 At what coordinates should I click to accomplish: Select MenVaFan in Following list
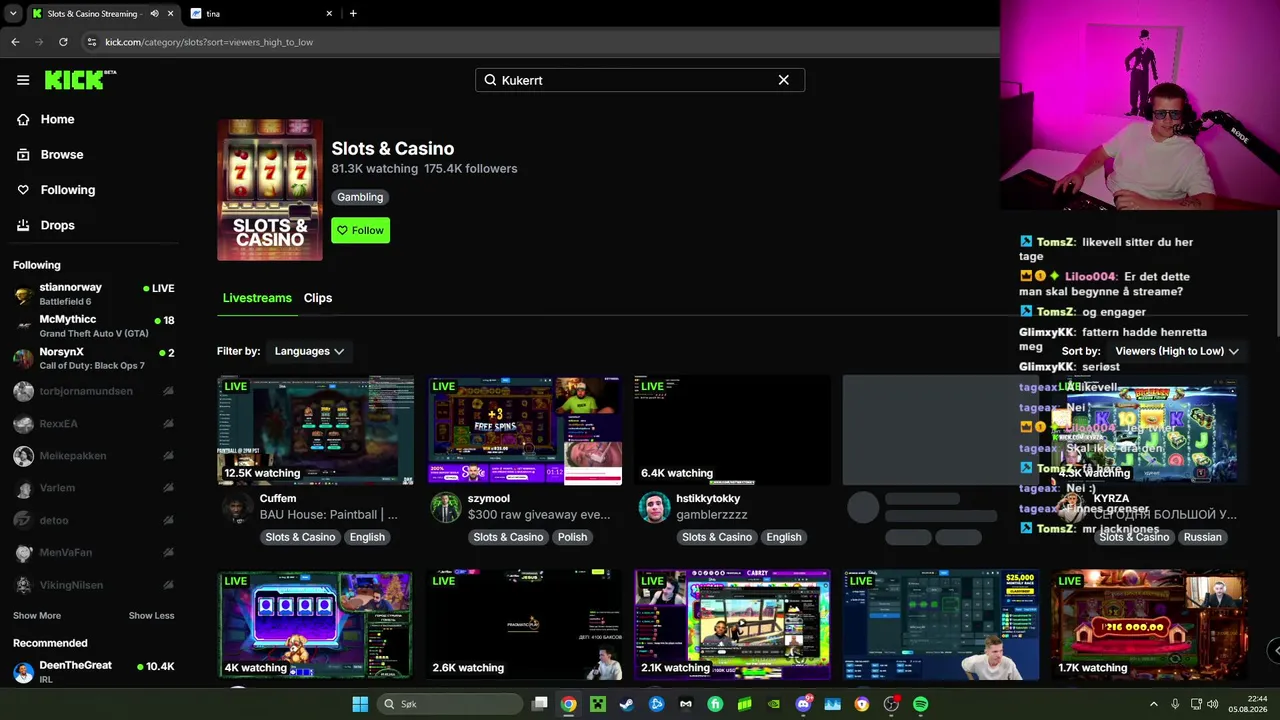(x=94, y=552)
